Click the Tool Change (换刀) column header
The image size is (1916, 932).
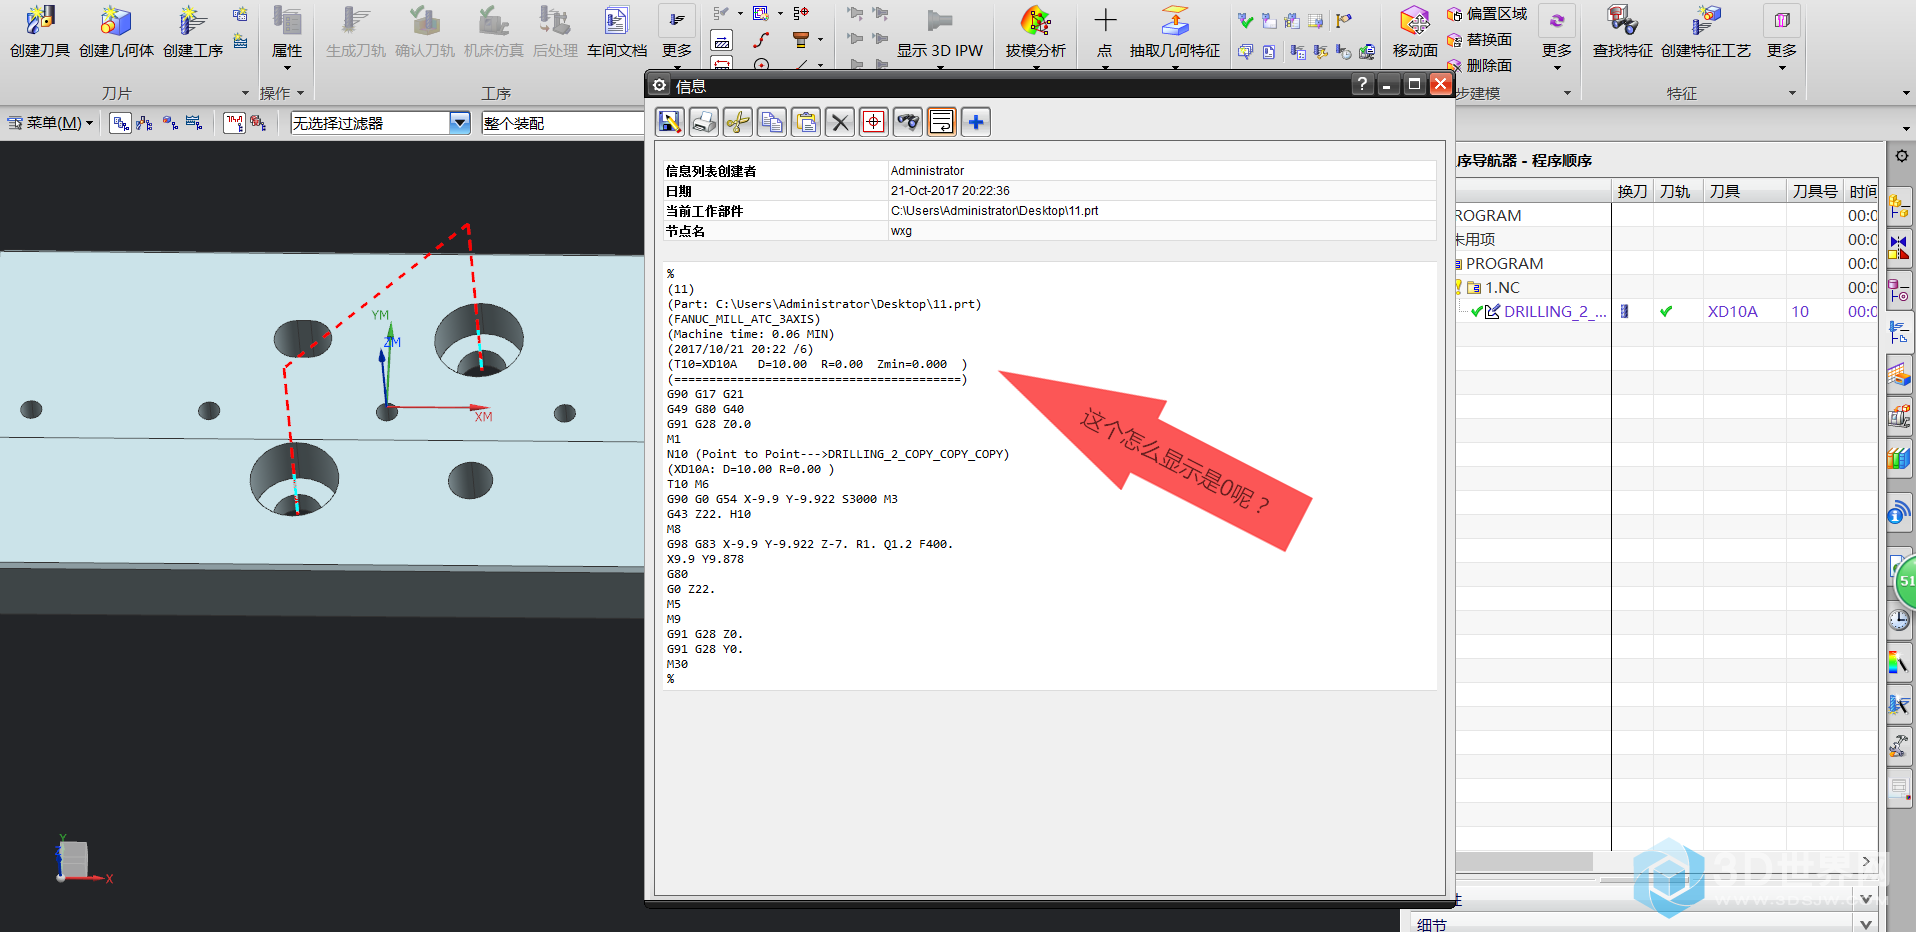[x=1632, y=191]
